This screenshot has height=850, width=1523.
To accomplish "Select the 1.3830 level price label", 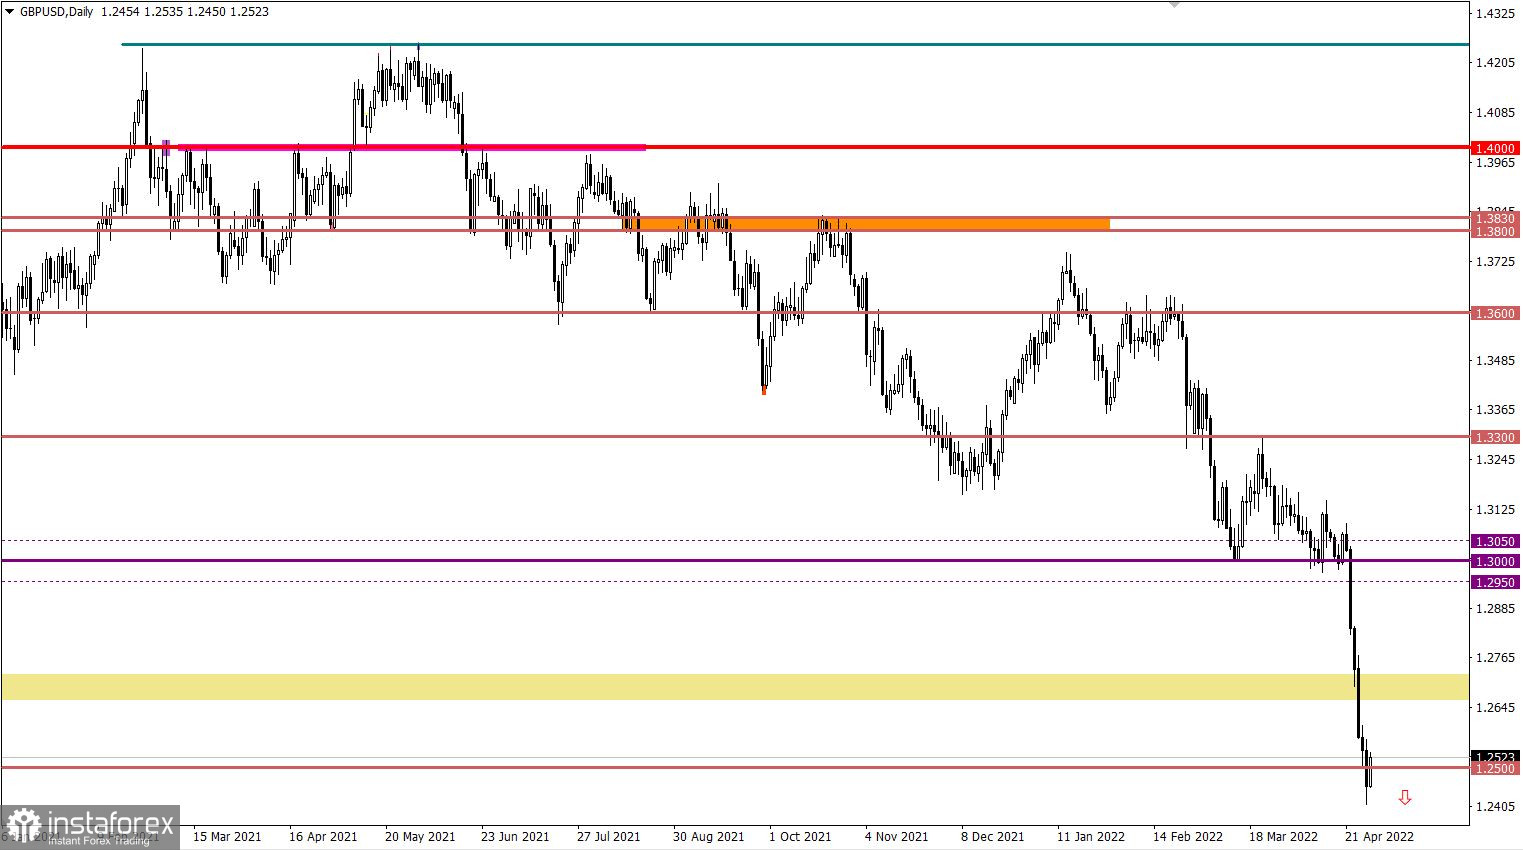I will pyautogui.click(x=1496, y=218).
